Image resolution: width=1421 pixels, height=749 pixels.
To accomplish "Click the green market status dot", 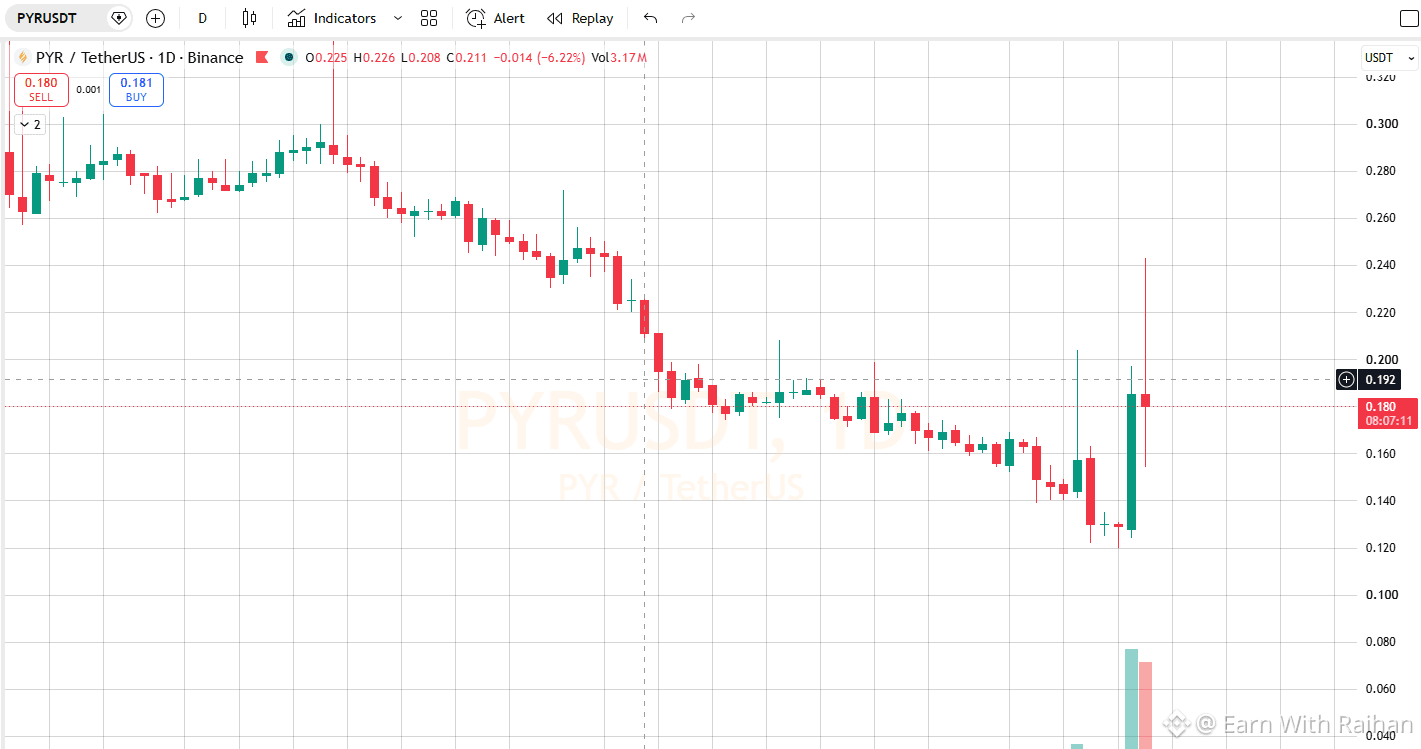I will [x=289, y=57].
